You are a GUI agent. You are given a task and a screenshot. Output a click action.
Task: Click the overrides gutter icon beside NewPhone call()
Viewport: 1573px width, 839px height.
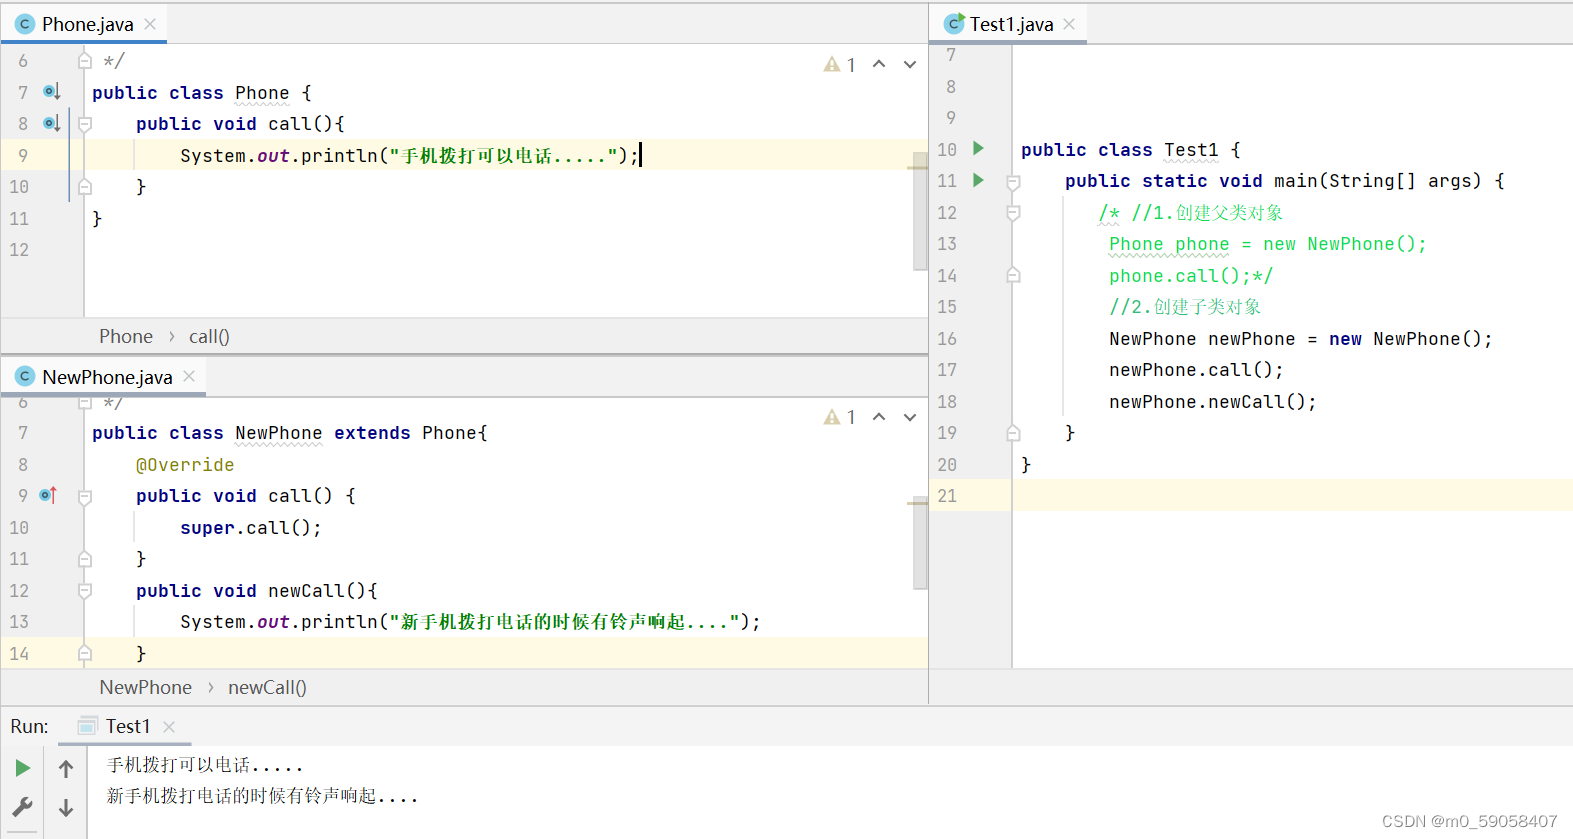click(x=48, y=495)
